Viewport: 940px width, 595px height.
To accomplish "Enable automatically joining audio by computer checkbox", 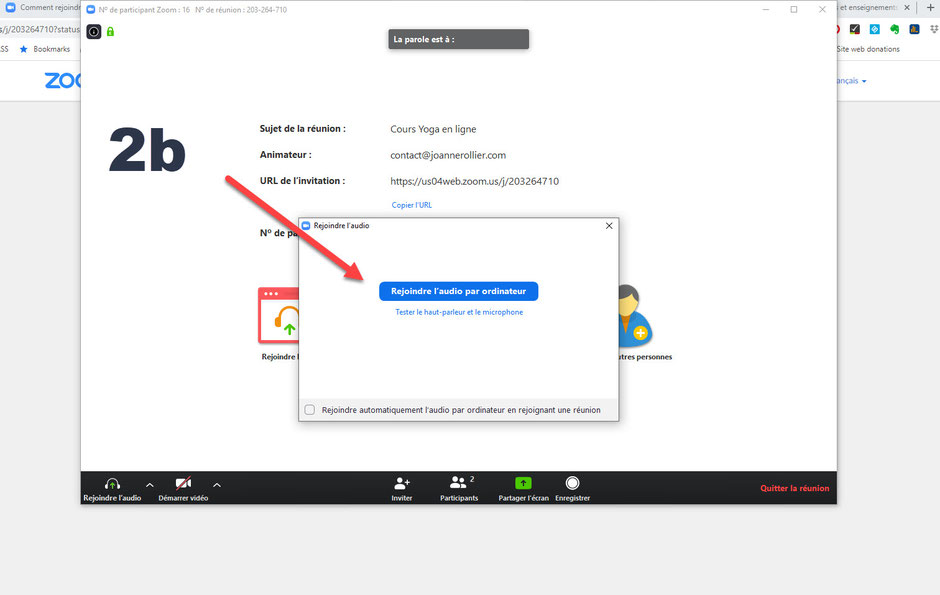I will pos(310,410).
